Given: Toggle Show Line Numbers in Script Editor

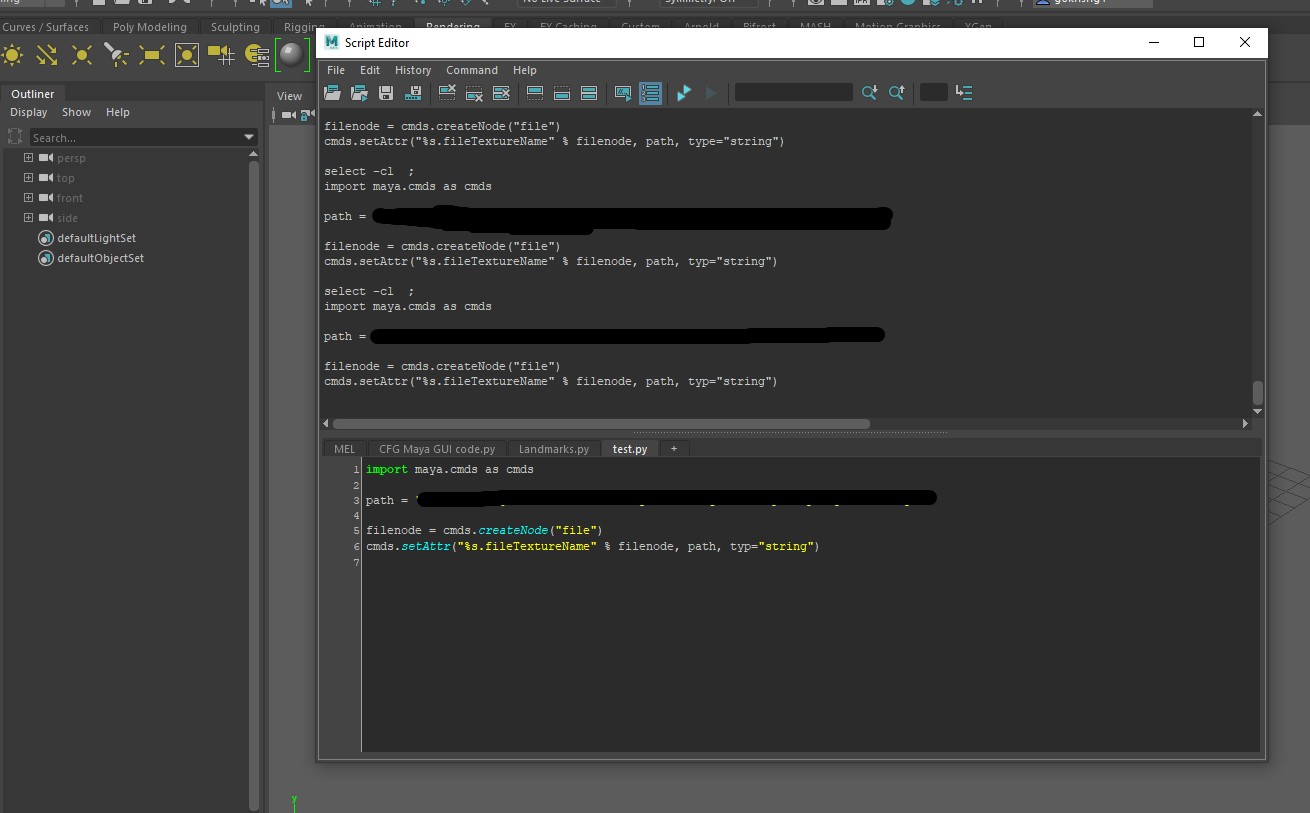Looking at the screenshot, I should point(650,93).
